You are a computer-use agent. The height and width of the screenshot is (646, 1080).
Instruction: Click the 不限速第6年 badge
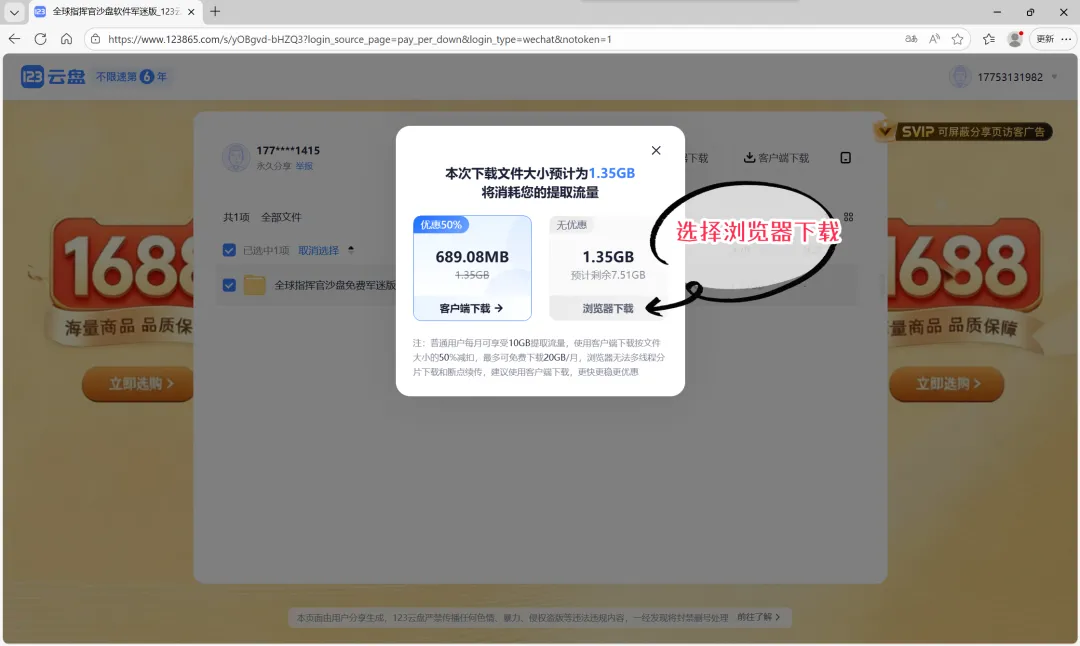pyautogui.click(x=131, y=76)
